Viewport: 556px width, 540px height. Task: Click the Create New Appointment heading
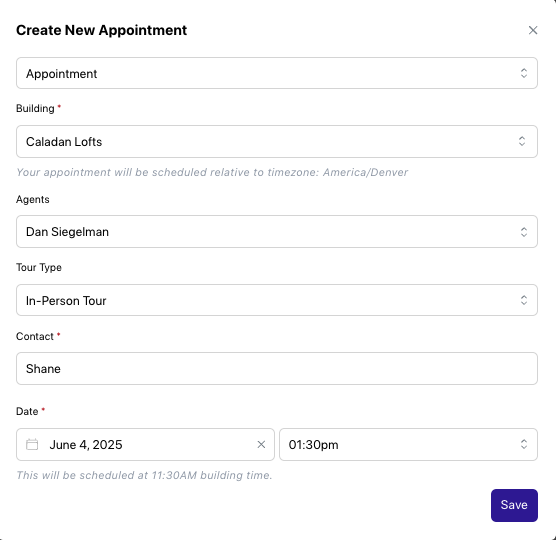101,30
